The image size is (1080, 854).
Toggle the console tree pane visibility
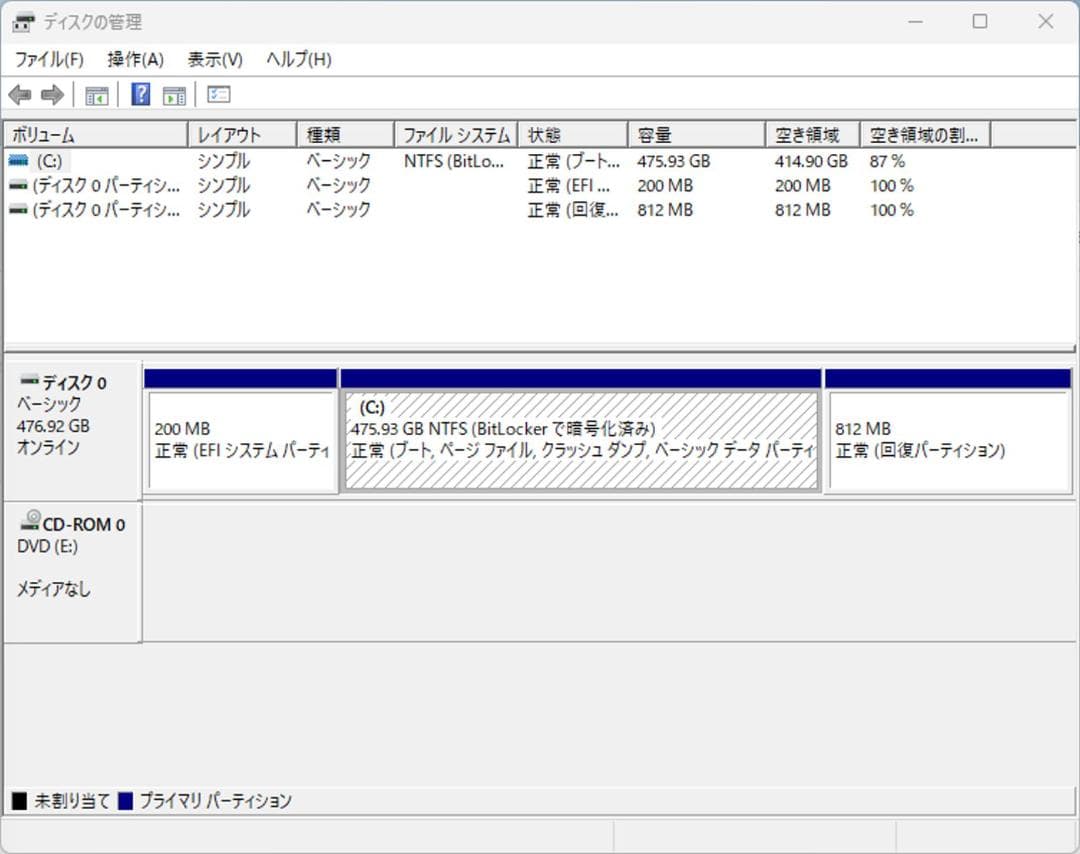click(96, 94)
